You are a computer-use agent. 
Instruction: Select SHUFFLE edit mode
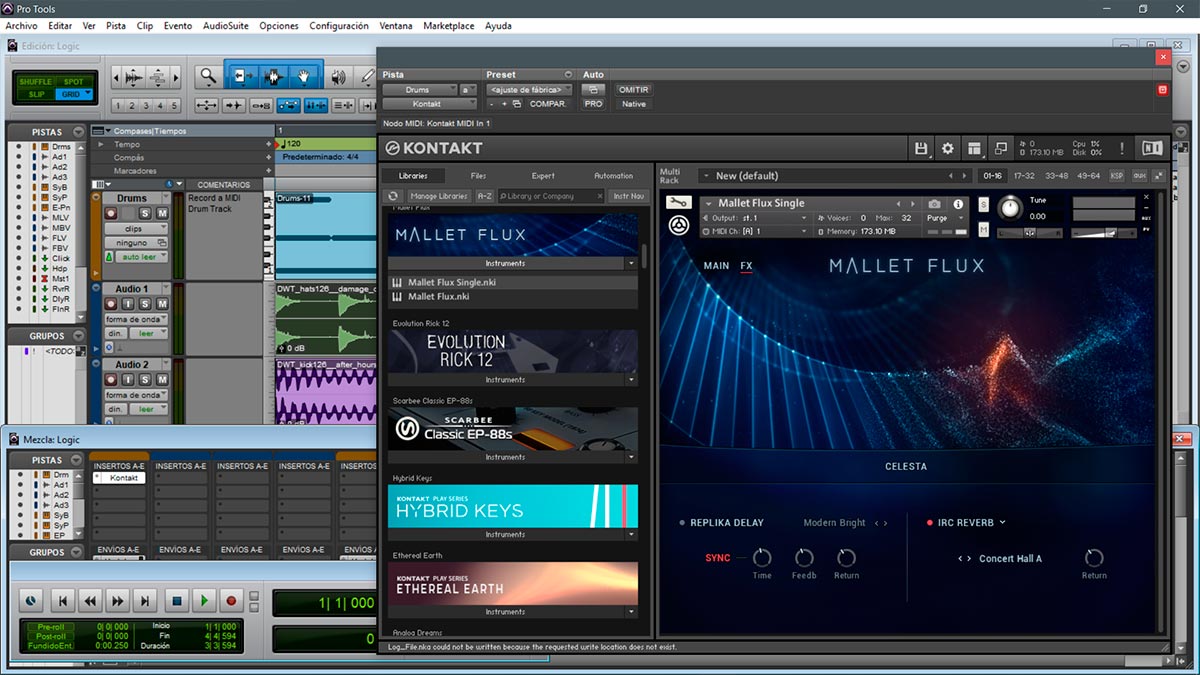[36, 81]
